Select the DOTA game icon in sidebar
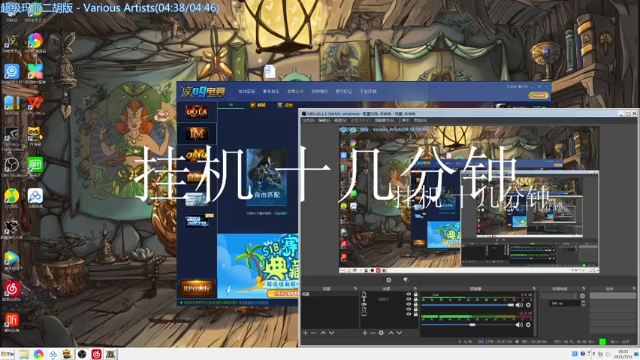Viewport: 640px width, 360px height. (x=197, y=111)
